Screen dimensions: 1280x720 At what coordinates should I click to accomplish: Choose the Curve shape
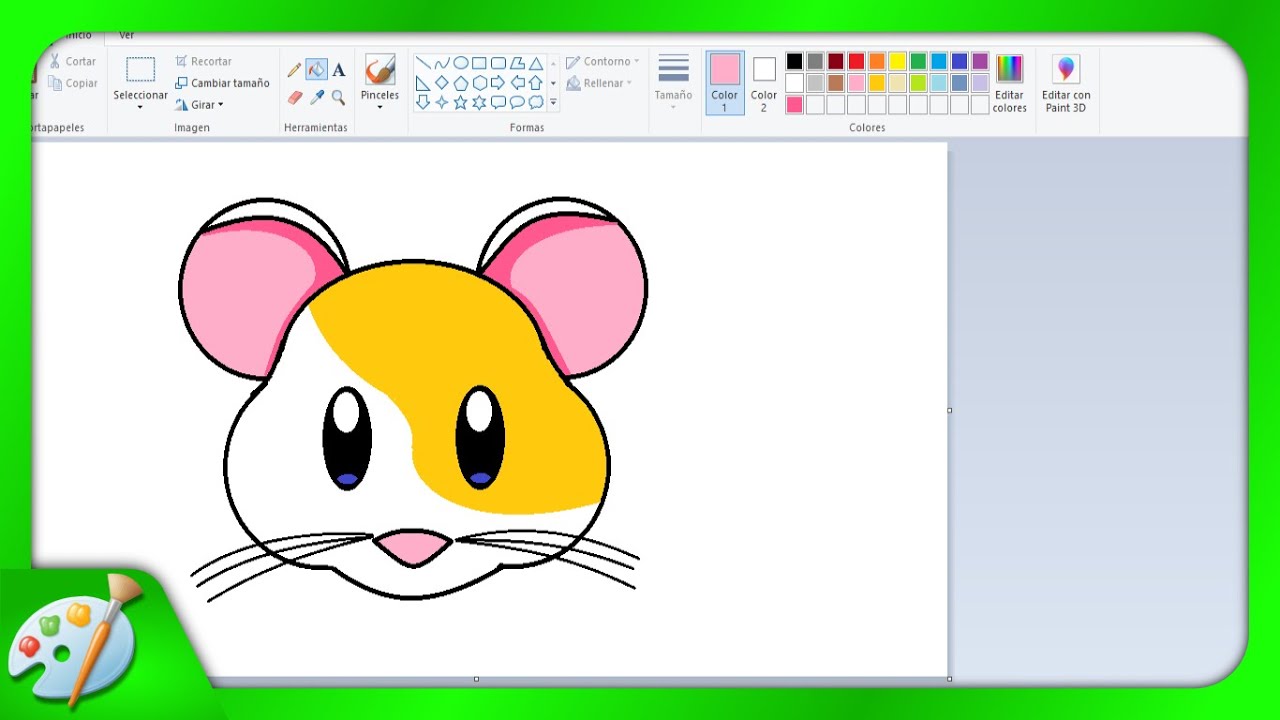point(442,63)
